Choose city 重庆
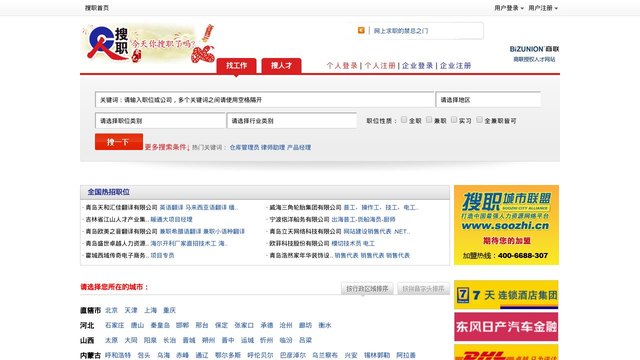The height and width of the screenshot is (360, 640). [x=169, y=310]
